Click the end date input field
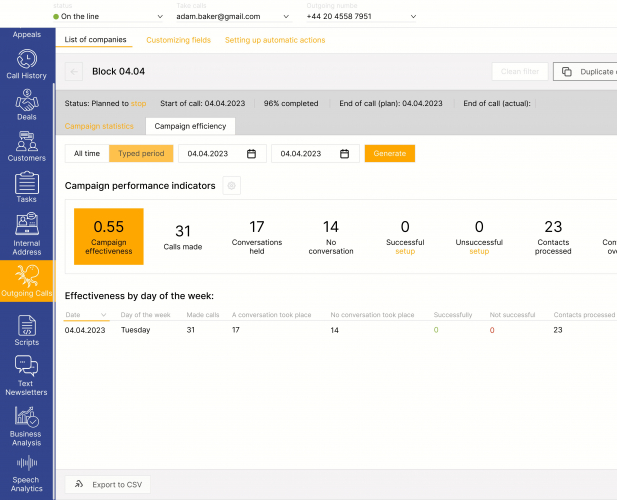 tap(315, 153)
